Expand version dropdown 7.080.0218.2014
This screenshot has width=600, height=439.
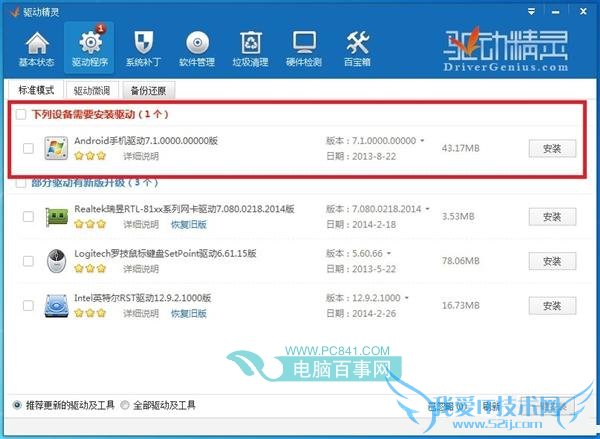(427, 209)
